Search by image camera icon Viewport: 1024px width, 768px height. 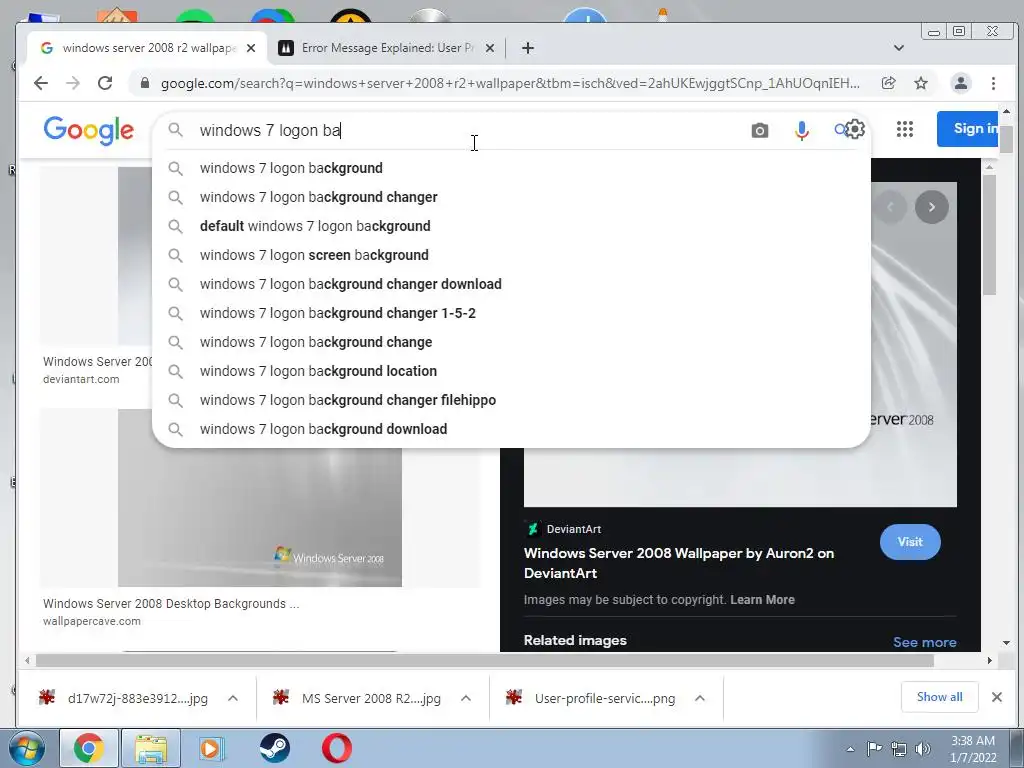tap(760, 131)
